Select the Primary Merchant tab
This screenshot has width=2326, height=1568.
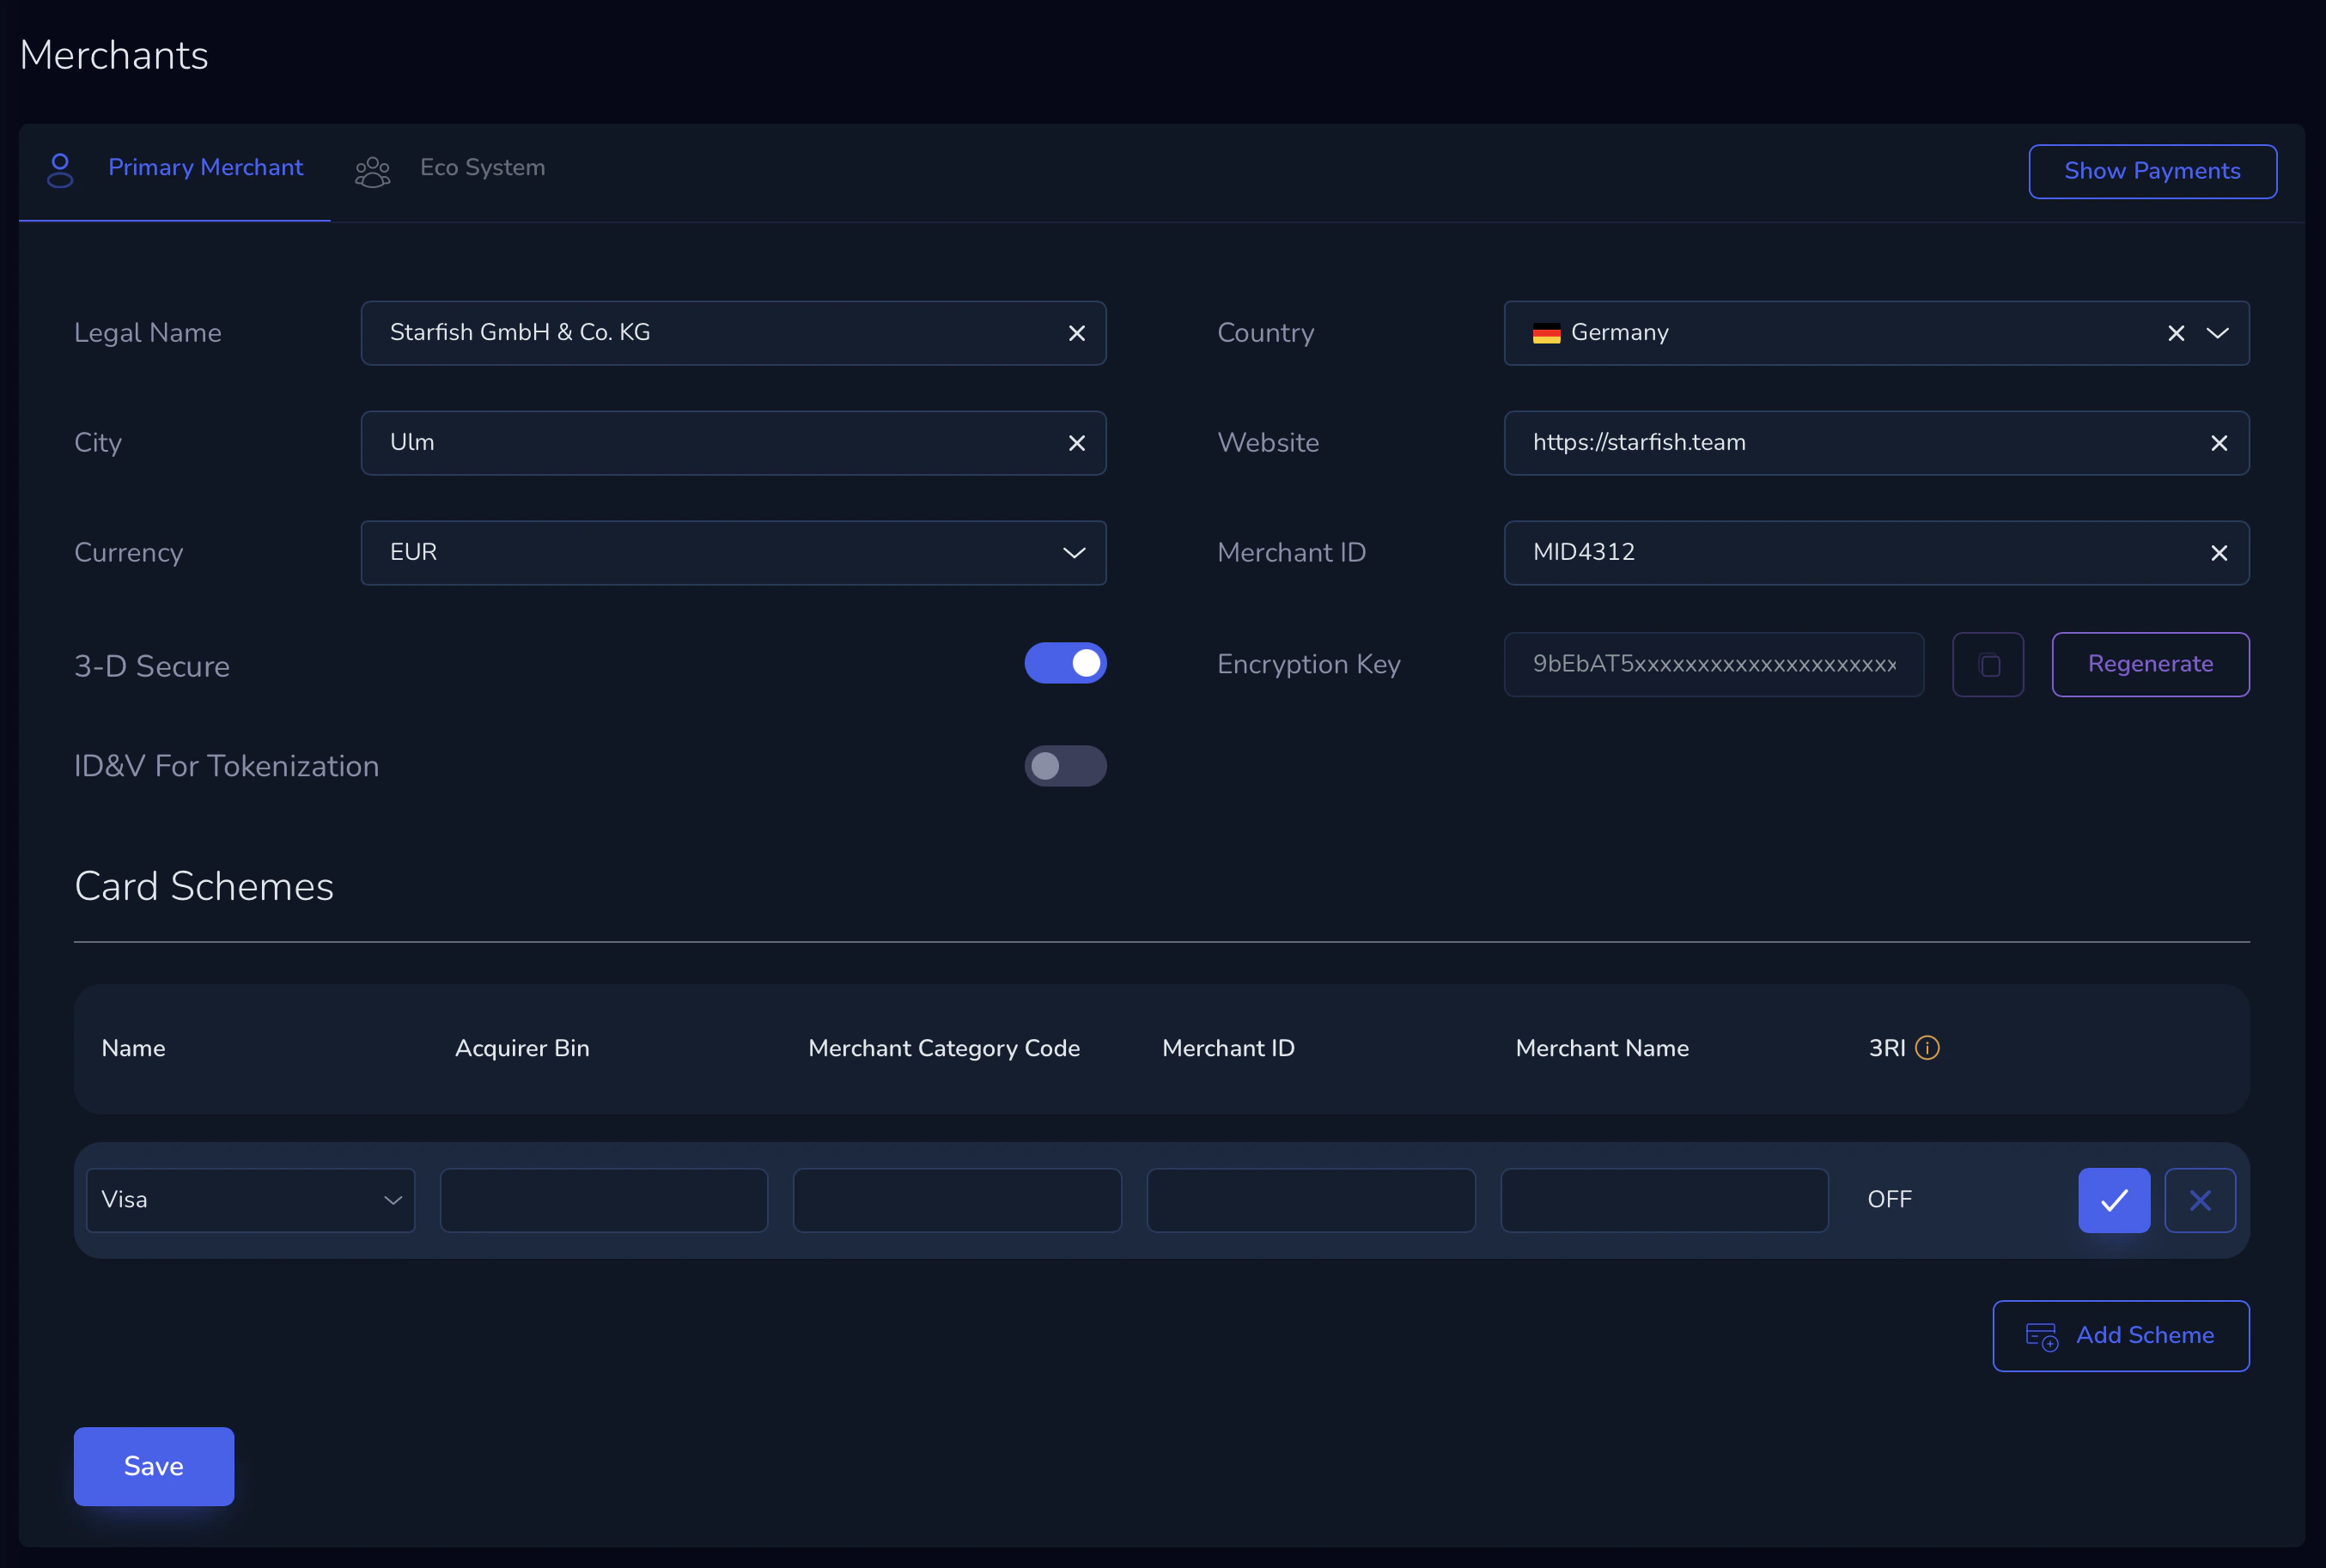point(205,167)
